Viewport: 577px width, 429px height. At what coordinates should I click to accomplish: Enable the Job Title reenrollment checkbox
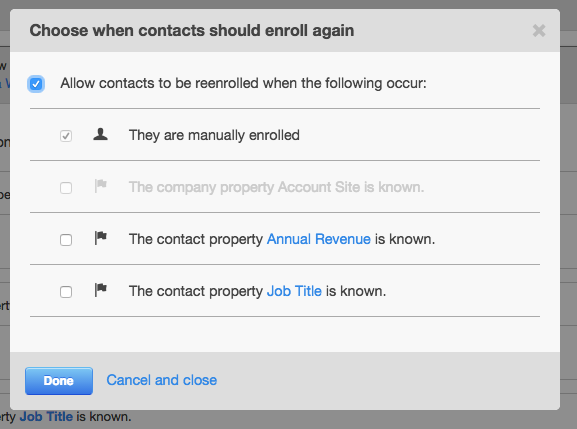coord(66,292)
